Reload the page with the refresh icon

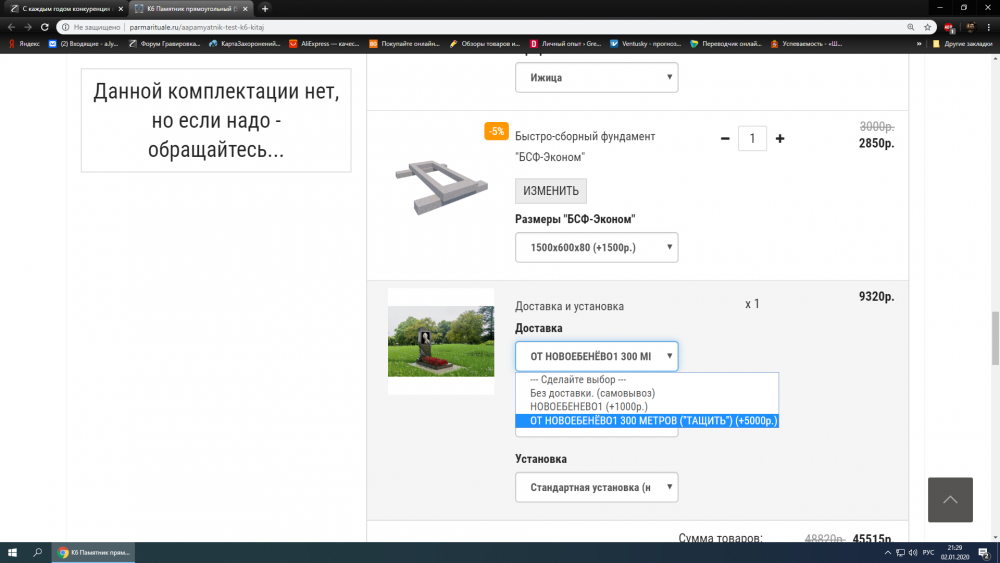pos(45,27)
